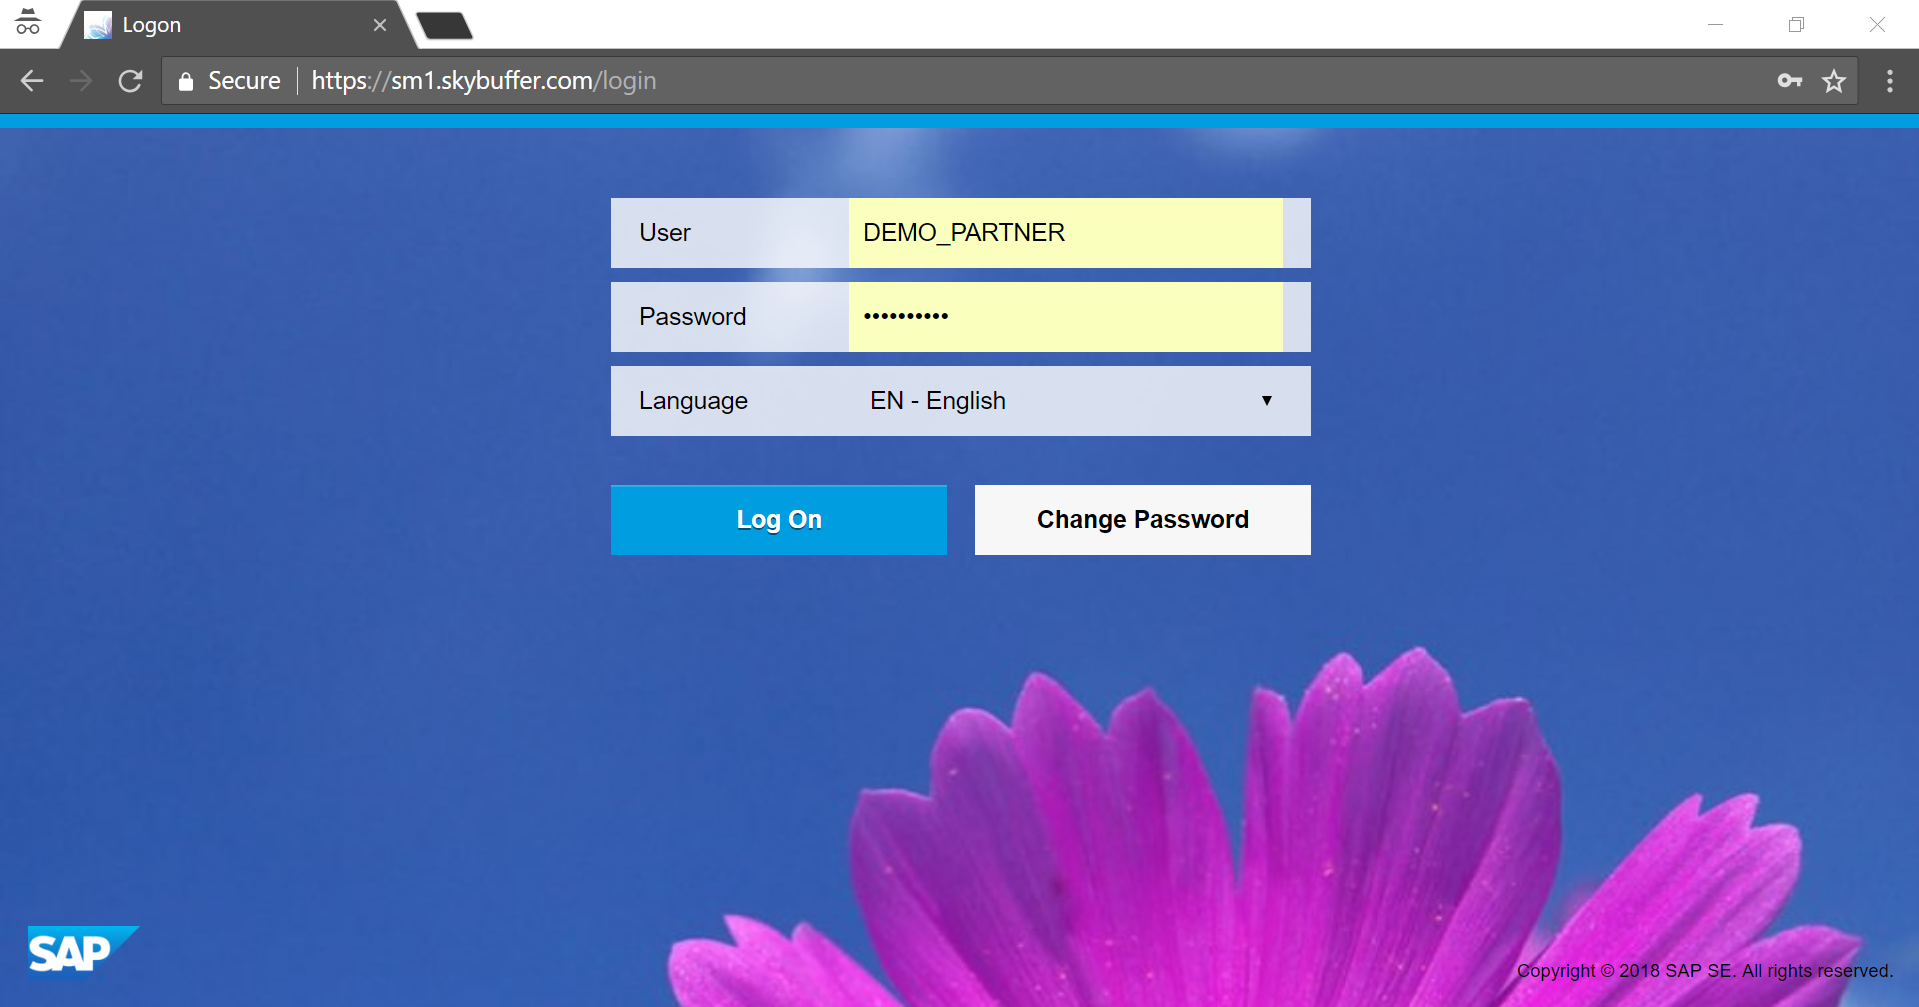Screen dimensions: 1919x1007
Task: Open the Language dropdown
Action: [1072, 401]
